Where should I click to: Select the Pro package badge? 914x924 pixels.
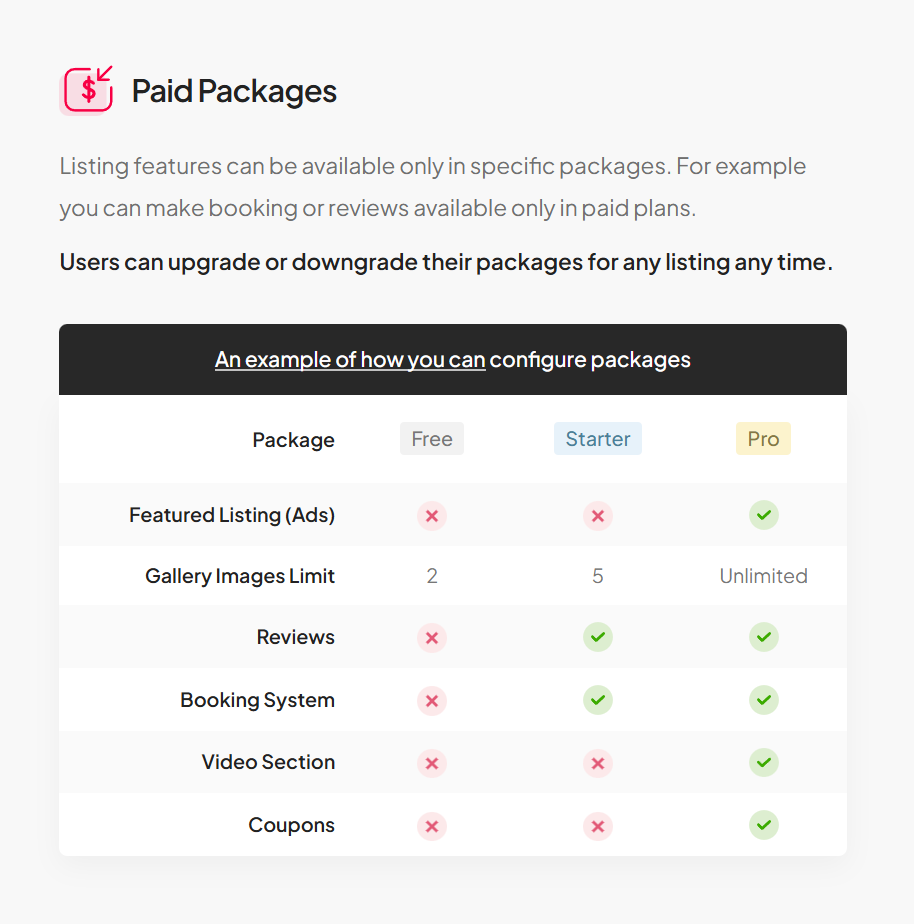763,438
